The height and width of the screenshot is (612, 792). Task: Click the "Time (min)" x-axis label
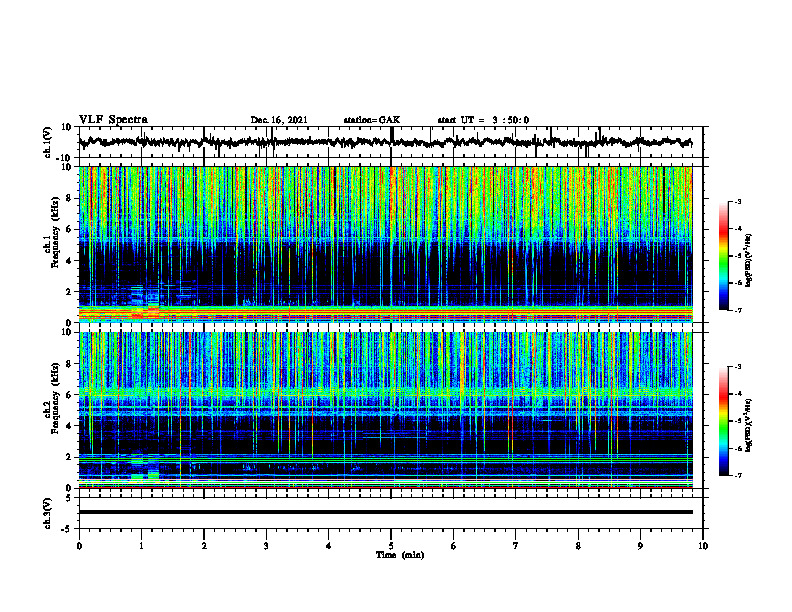tap(400, 555)
